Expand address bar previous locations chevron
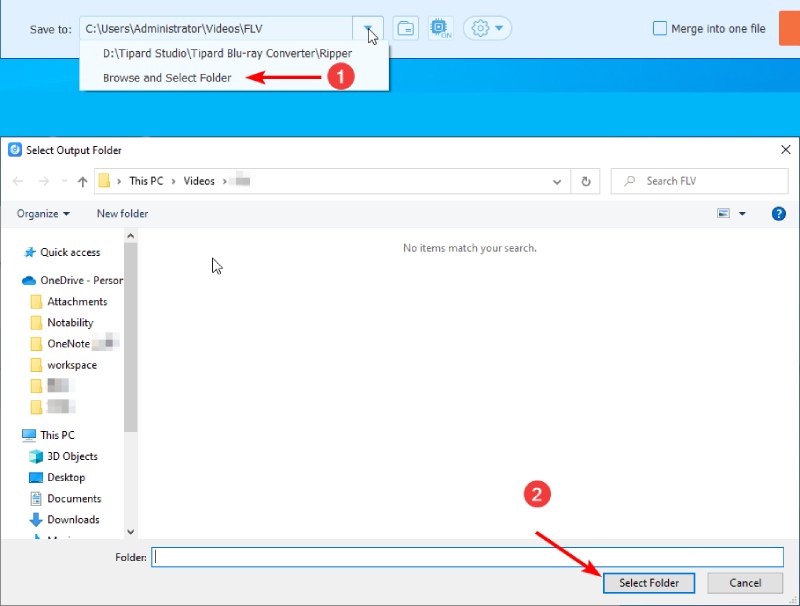Screen dimensions: 800x606 pos(557,182)
